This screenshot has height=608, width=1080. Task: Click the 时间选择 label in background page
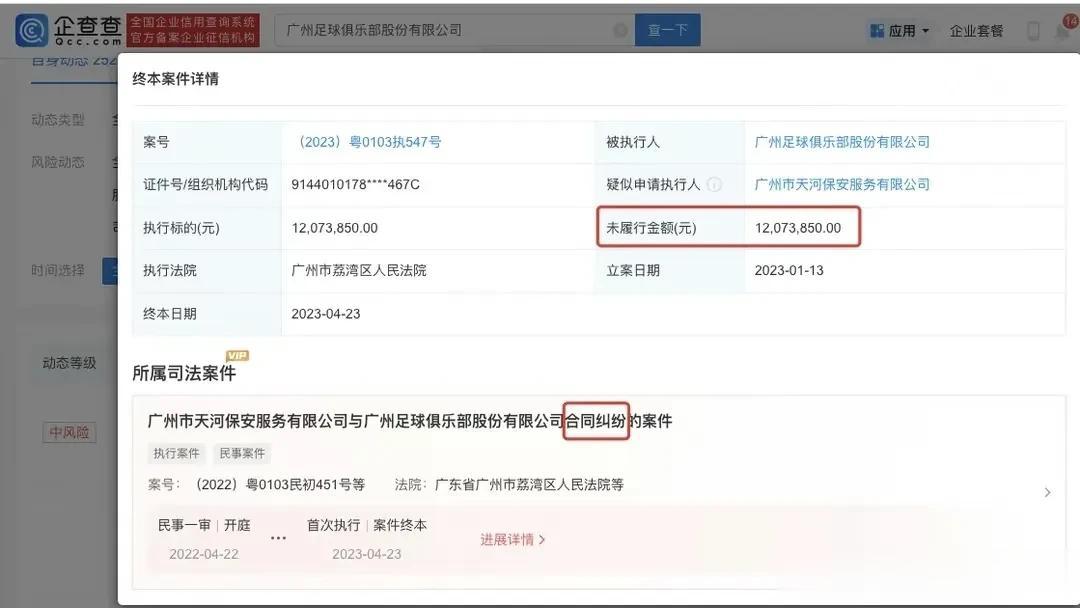coord(58,271)
